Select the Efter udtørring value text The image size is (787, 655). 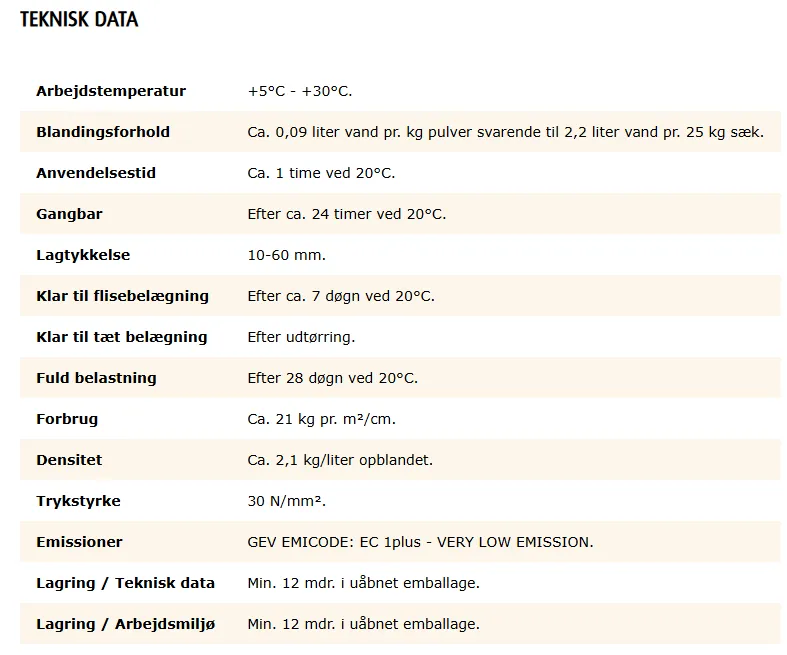tap(301, 337)
